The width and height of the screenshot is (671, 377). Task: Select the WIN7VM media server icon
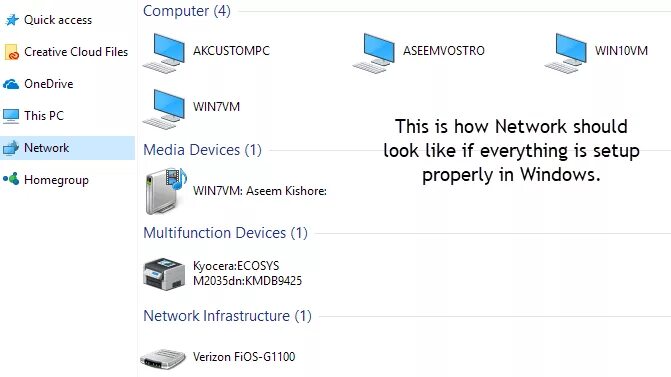(166, 191)
